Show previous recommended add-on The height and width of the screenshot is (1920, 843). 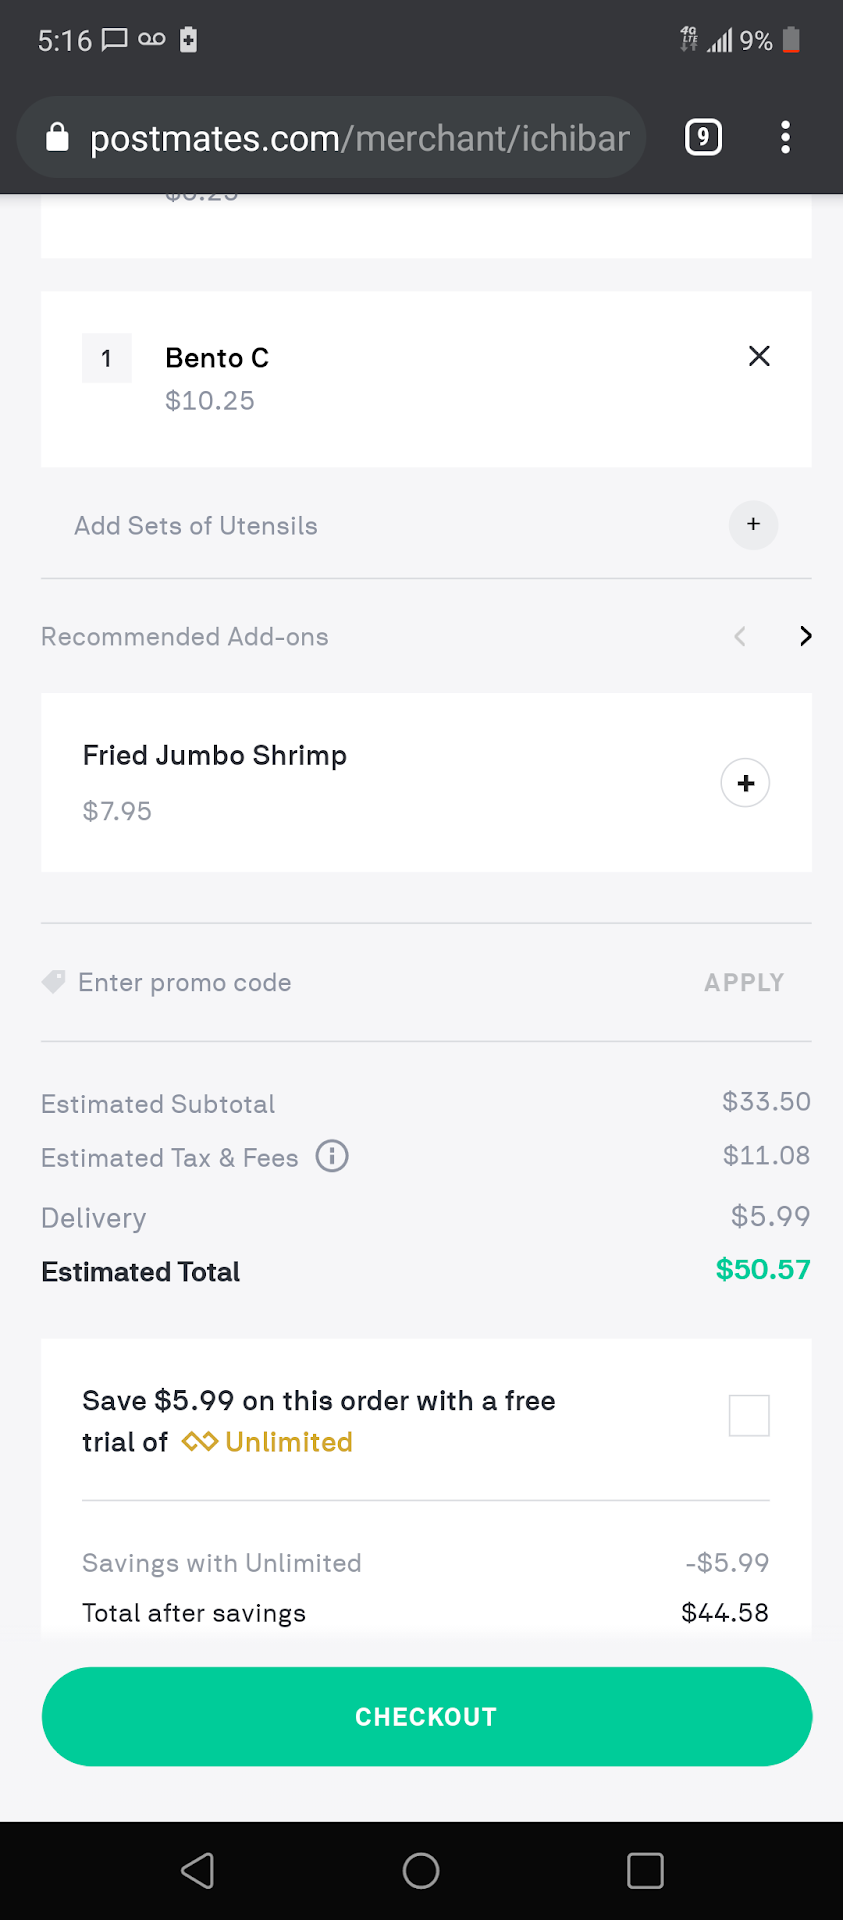click(x=740, y=636)
